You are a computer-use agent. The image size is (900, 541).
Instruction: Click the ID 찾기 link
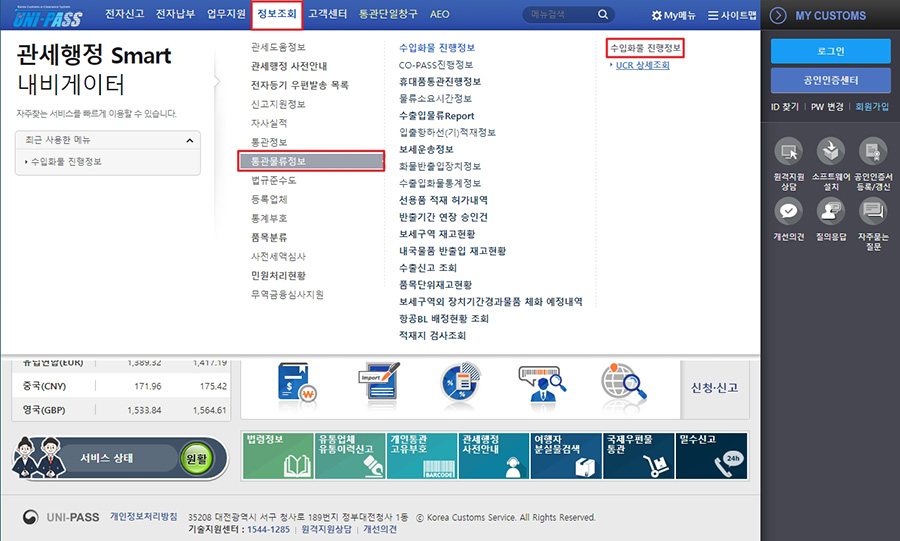[785, 107]
